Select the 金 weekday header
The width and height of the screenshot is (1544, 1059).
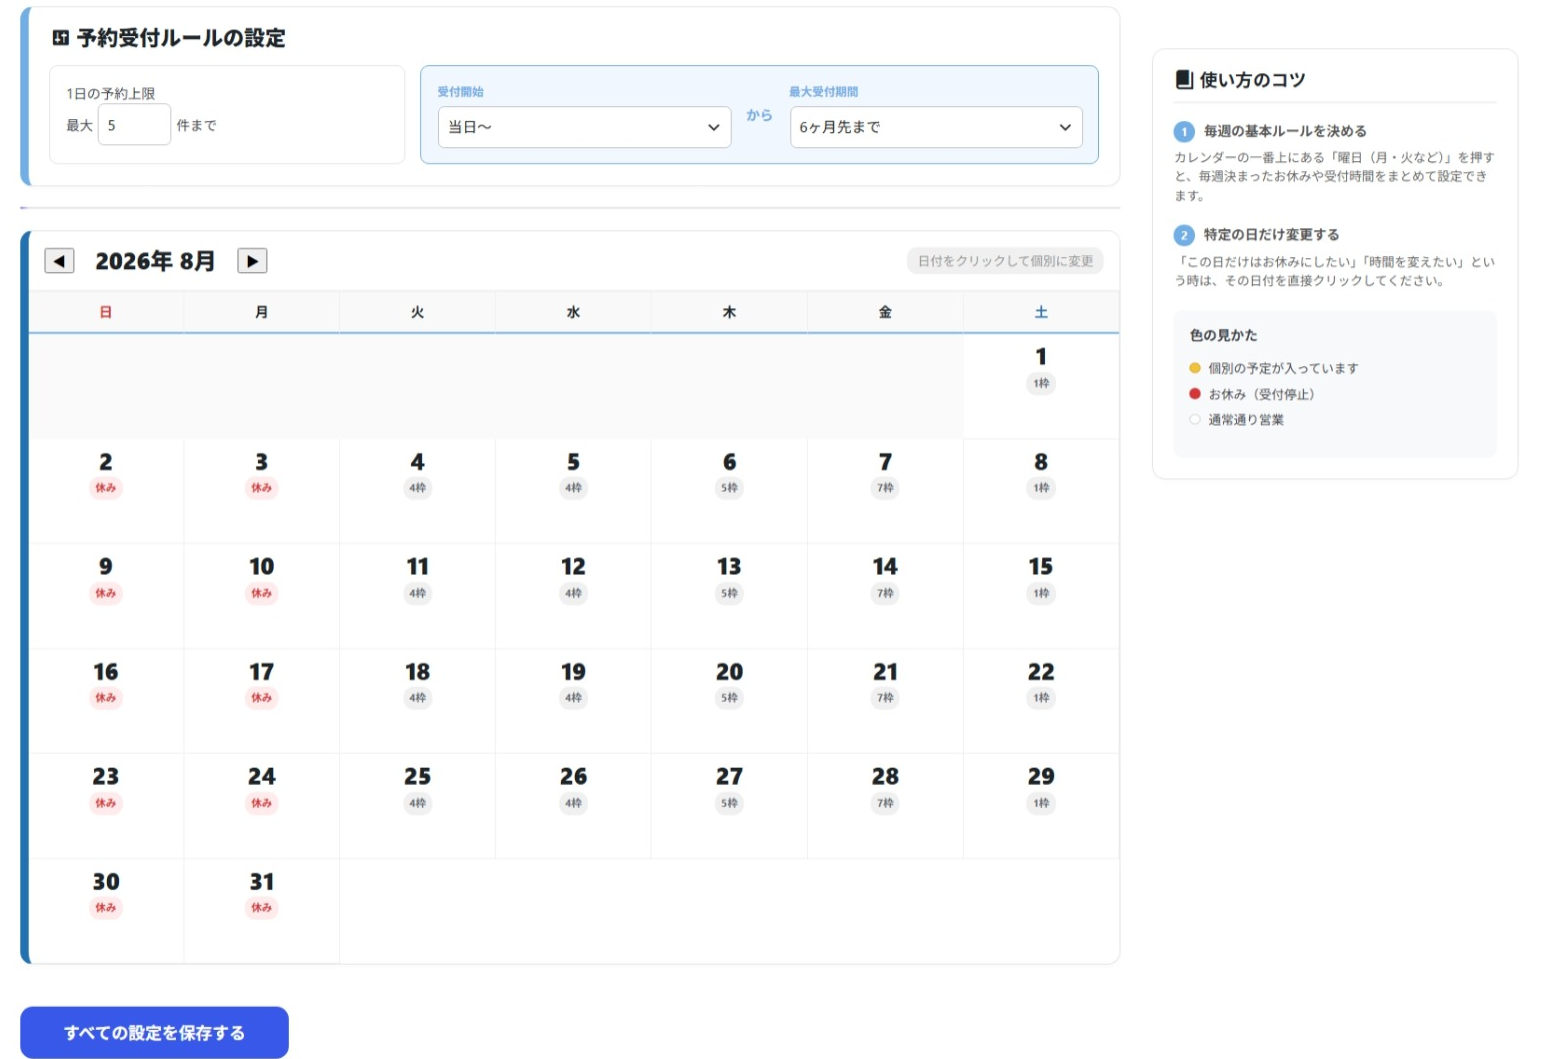886,312
